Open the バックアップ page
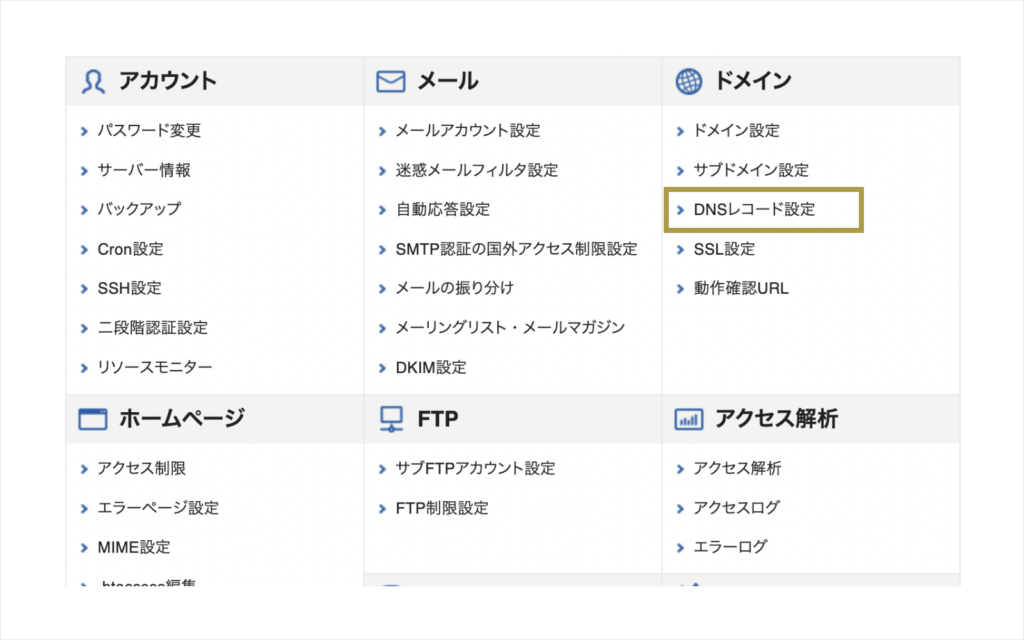The height and width of the screenshot is (640, 1024). click(139, 210)
